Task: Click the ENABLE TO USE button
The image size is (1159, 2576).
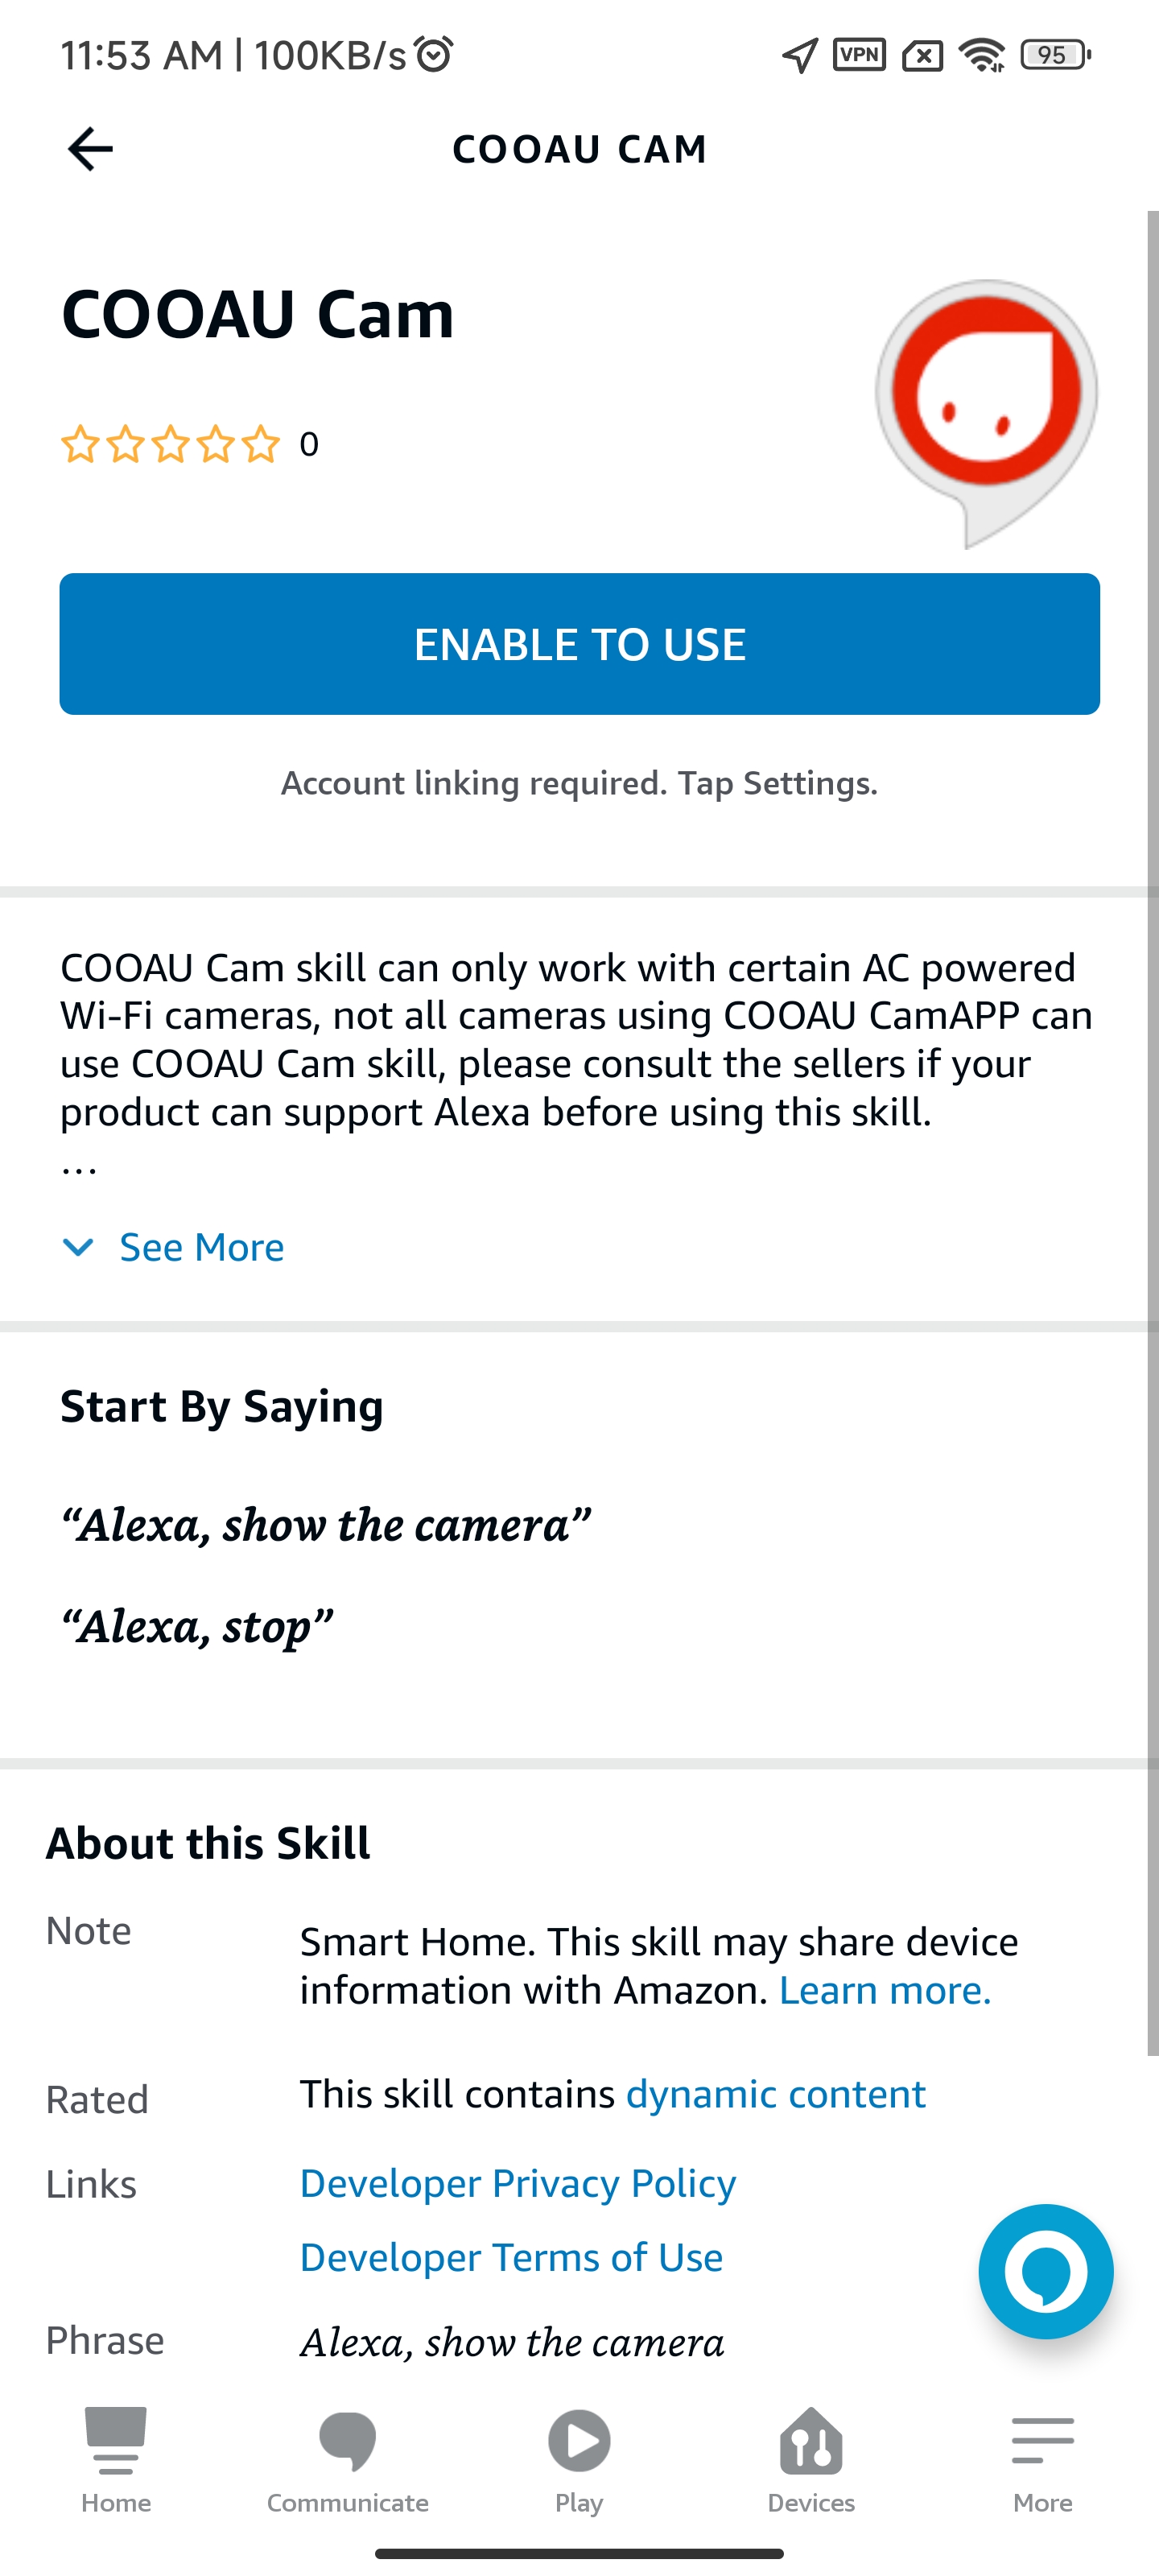Action: click(580, 644)
